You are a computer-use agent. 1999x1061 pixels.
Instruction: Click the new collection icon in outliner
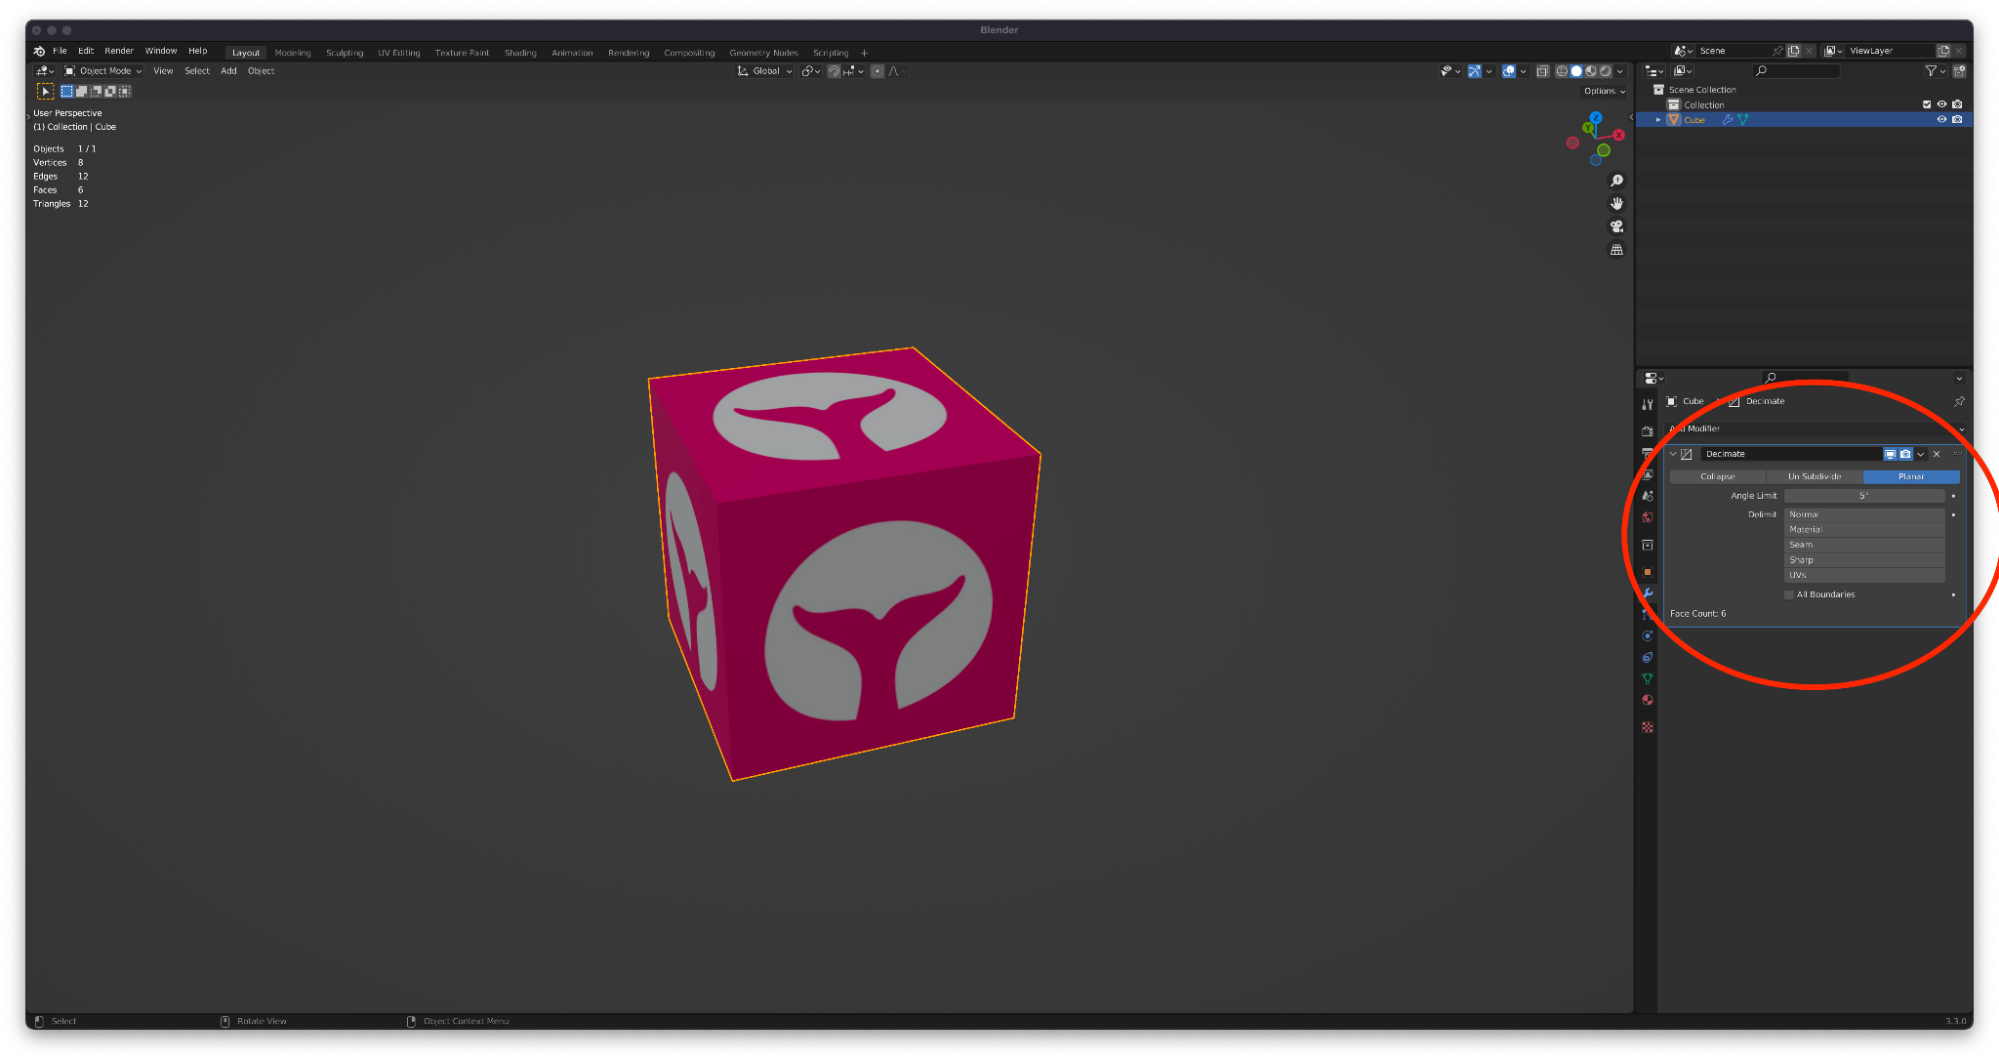(1959, 71)
